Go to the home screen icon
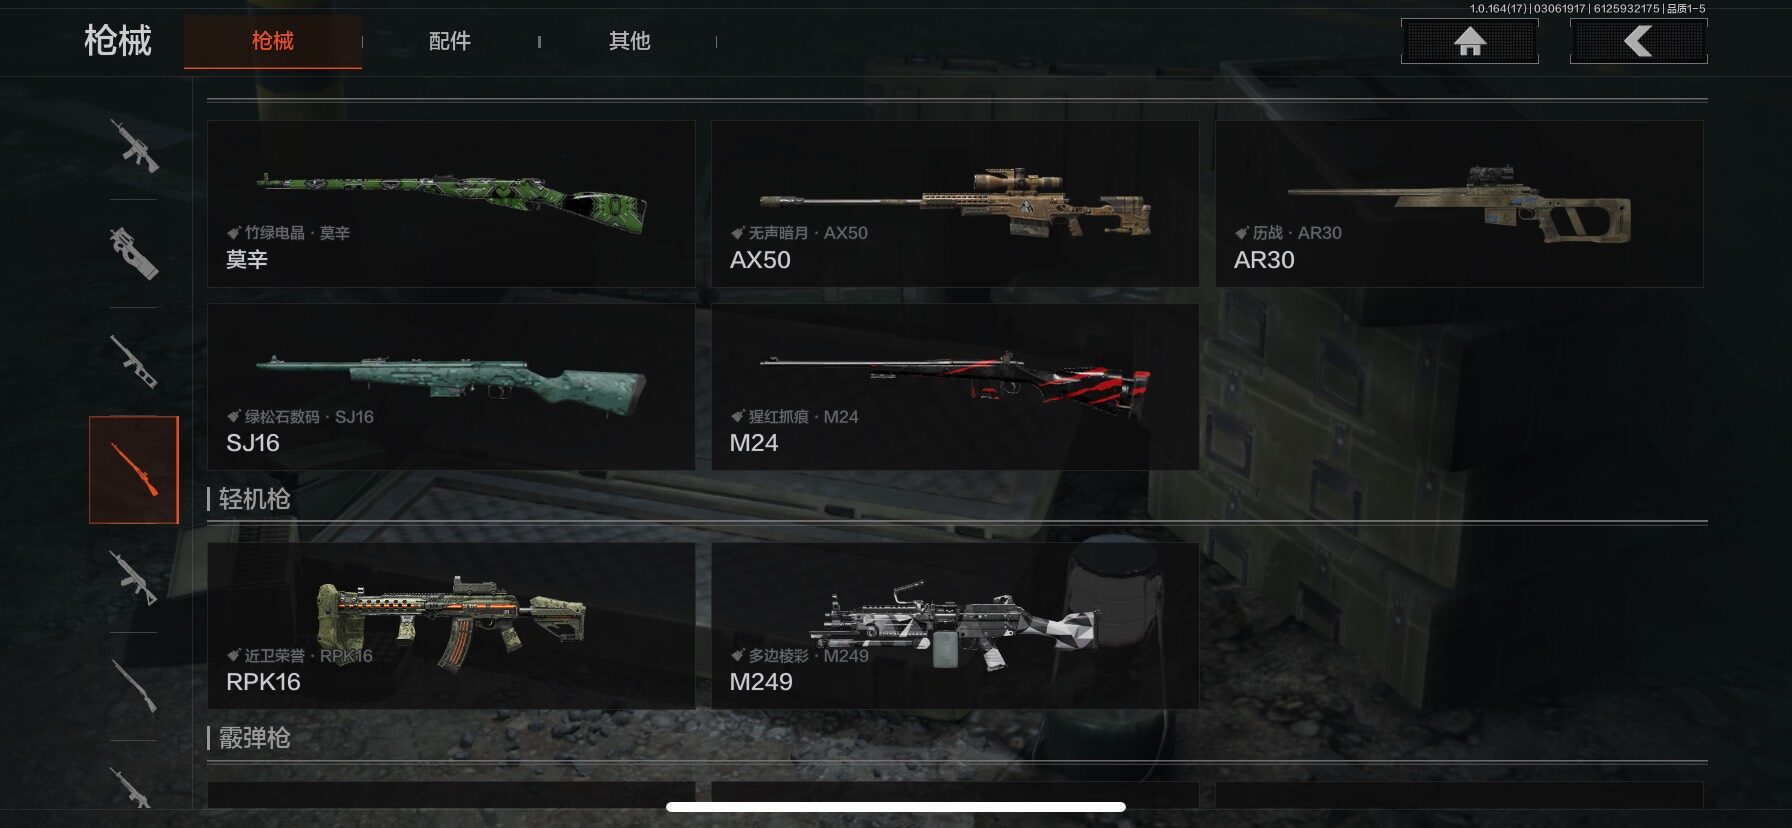The height and width of the screenshot is (828, 1792). point(1469,41)
